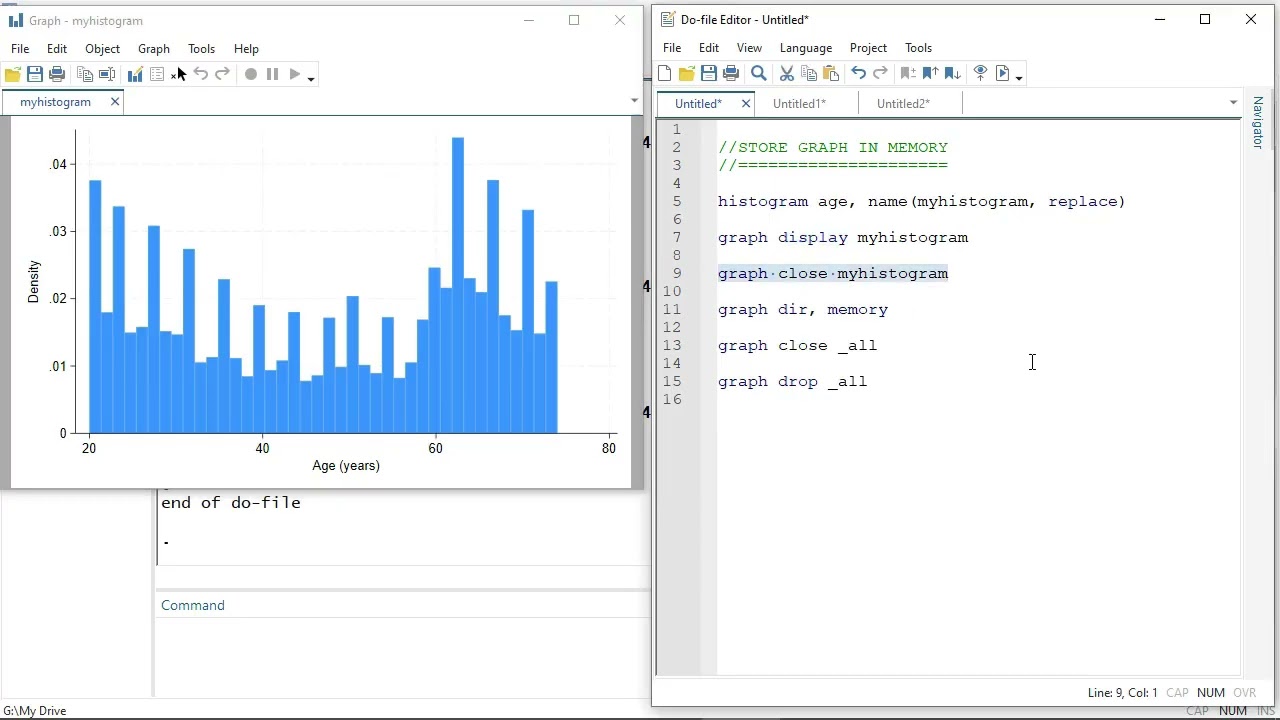
Task: Click the Graph window Redo arrow
Action: 223,74
